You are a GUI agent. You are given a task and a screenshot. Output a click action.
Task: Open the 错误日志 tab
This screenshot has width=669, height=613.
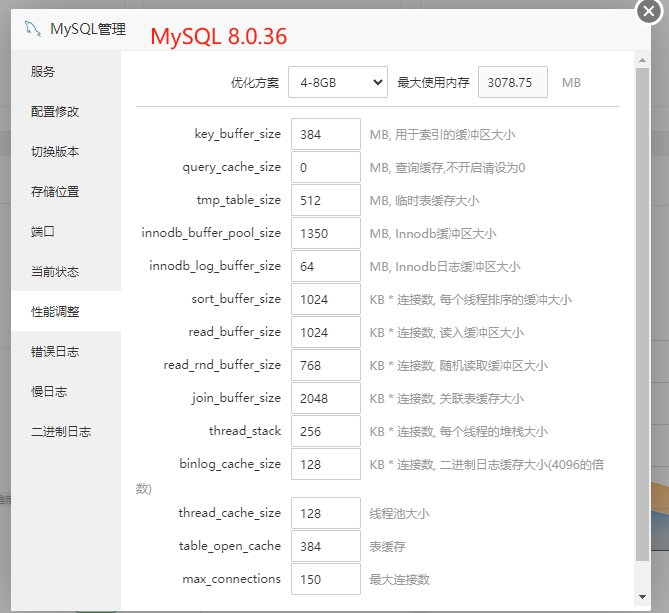point(66,352)
